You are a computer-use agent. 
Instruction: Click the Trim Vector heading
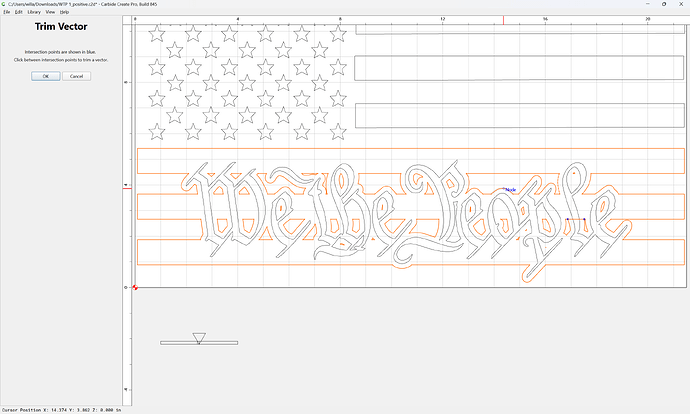pyautogui.click(x=61, y=26)
